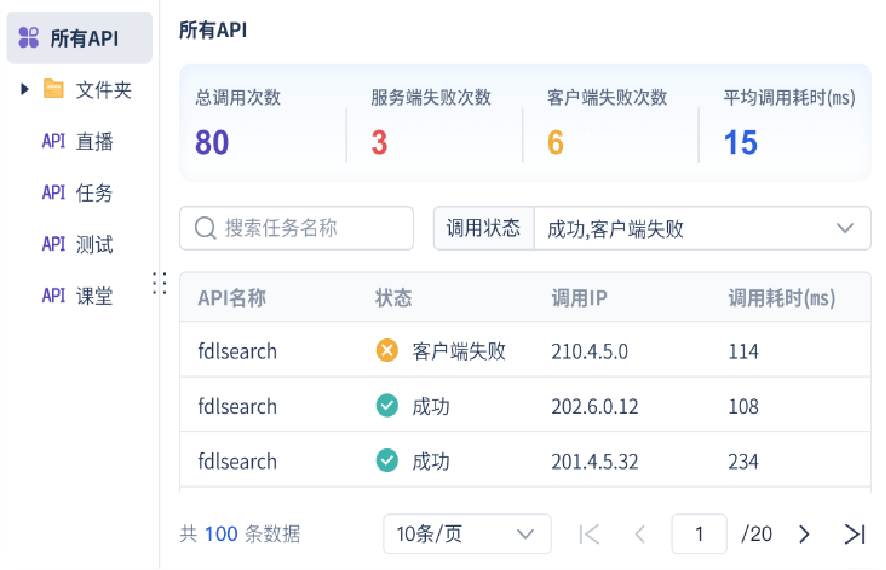Click the 搜索任务名称 search field

pos(297,228)
